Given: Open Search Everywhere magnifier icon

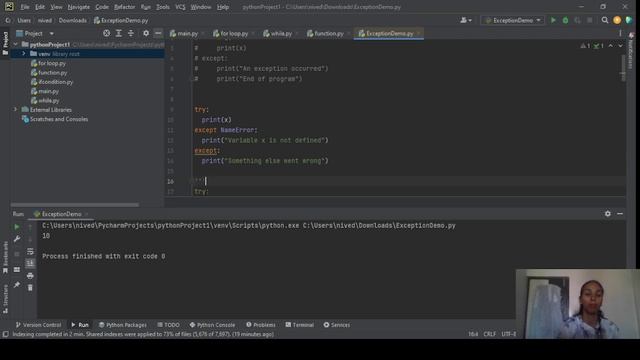Looking at the screenshot, I should pos(604,20).
